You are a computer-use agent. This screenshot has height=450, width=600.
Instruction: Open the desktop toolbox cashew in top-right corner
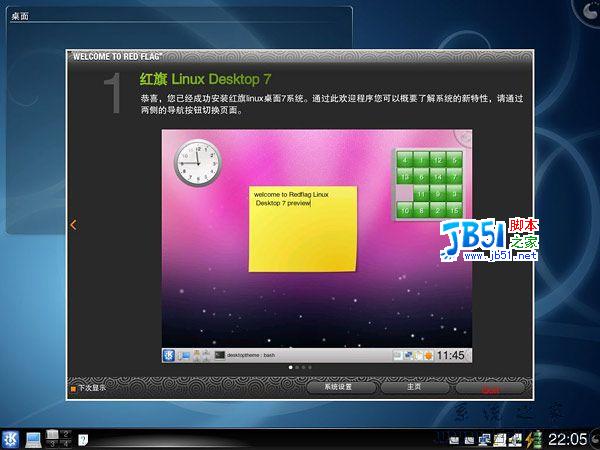pos(589,11)
